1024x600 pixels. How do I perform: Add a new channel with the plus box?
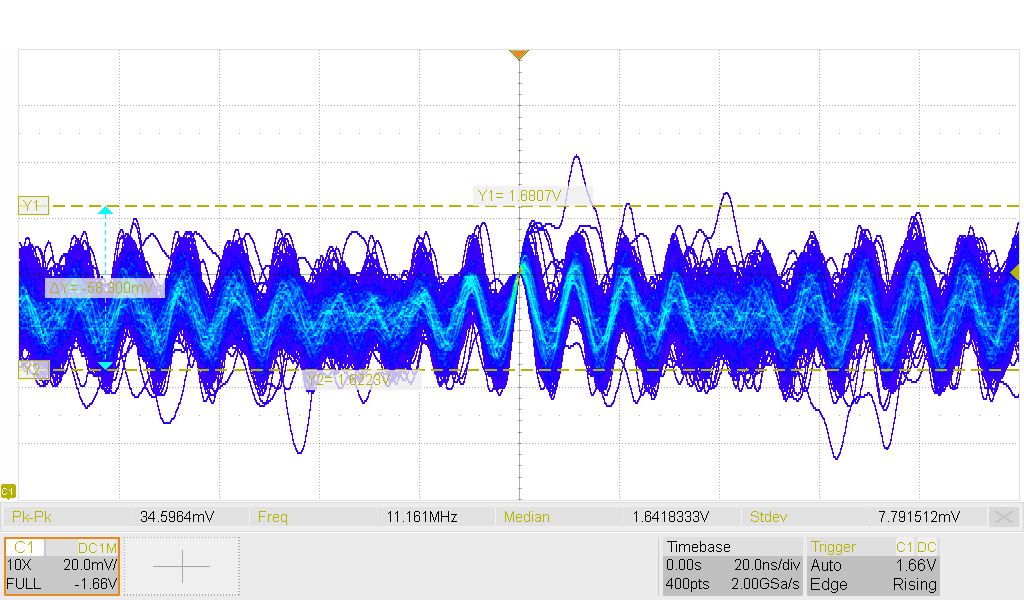(x=182, y=566)
